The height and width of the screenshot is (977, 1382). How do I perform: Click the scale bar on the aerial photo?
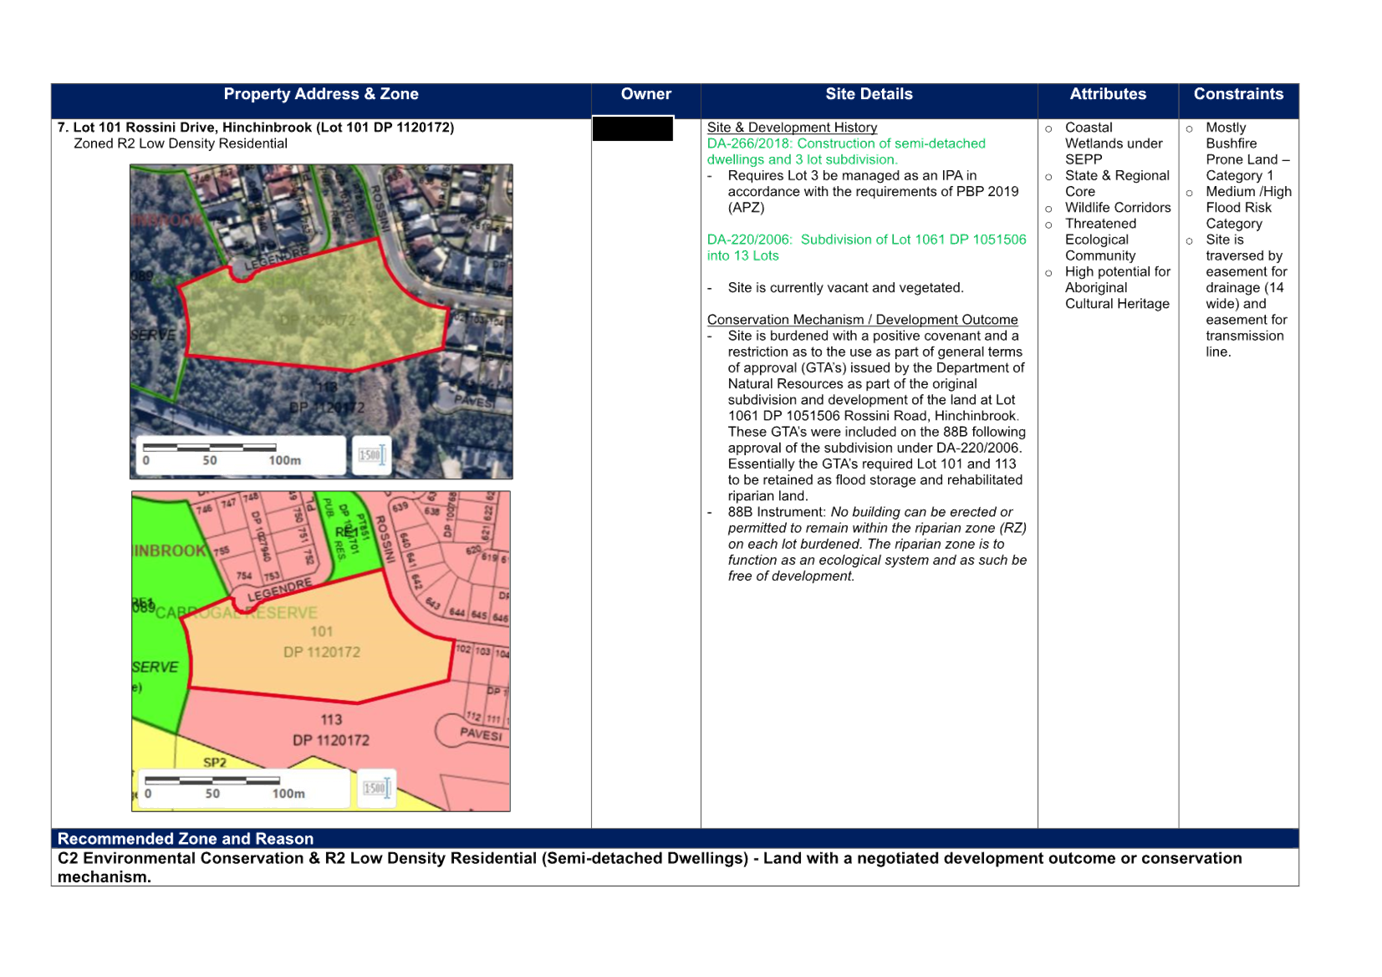(242, 455)
